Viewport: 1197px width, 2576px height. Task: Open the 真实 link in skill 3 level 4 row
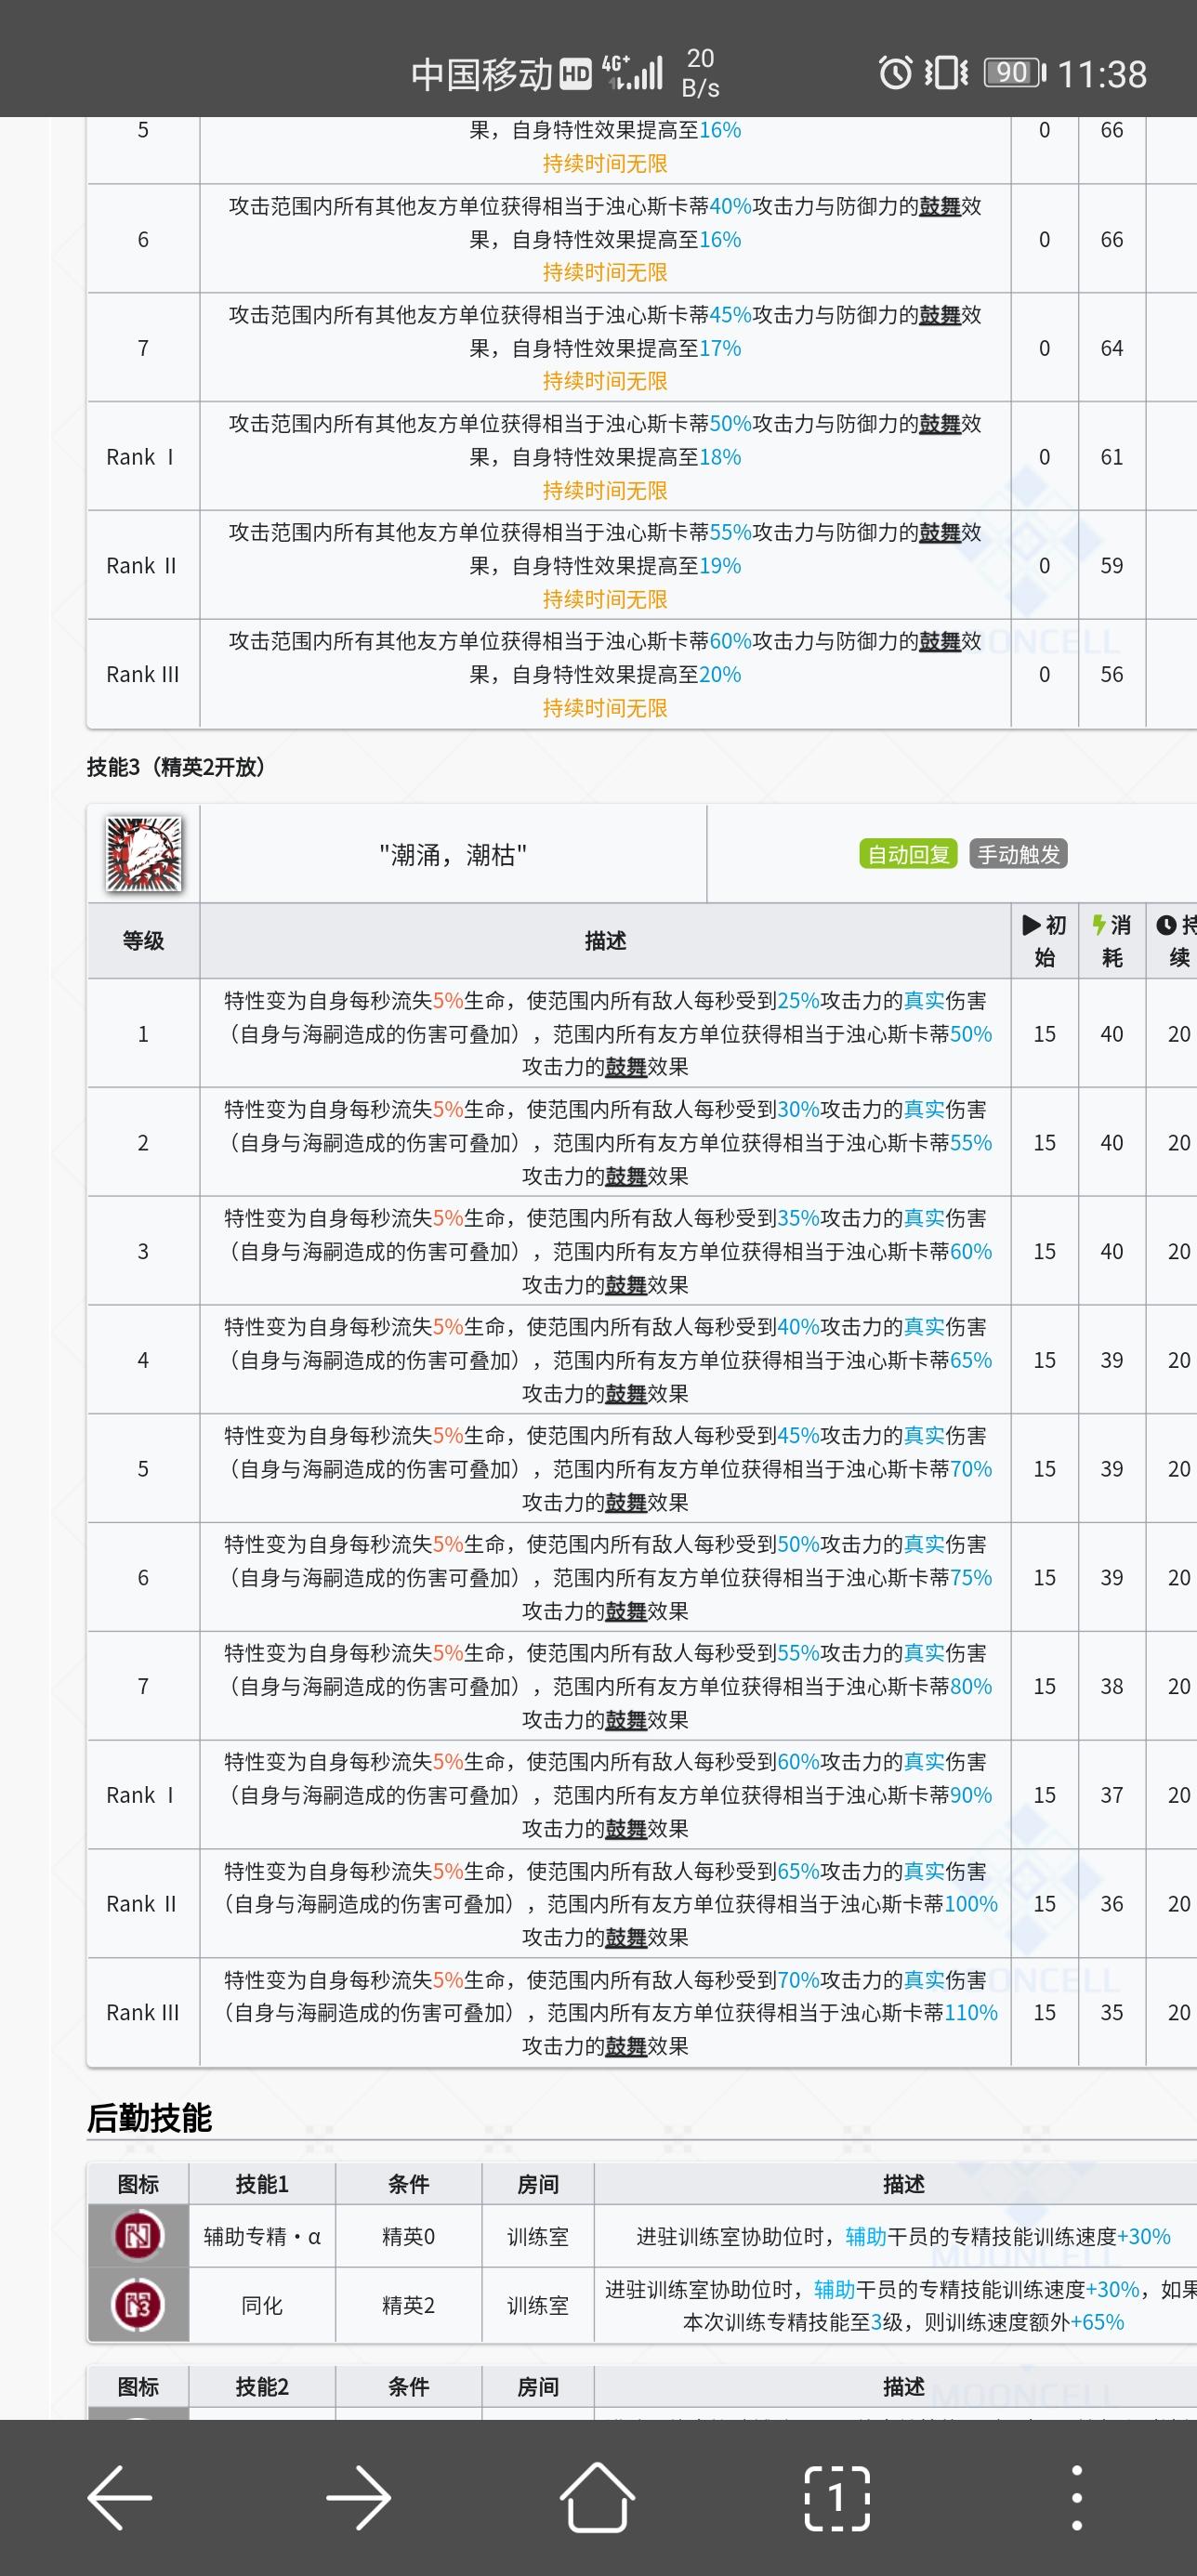click(924, 1327)
